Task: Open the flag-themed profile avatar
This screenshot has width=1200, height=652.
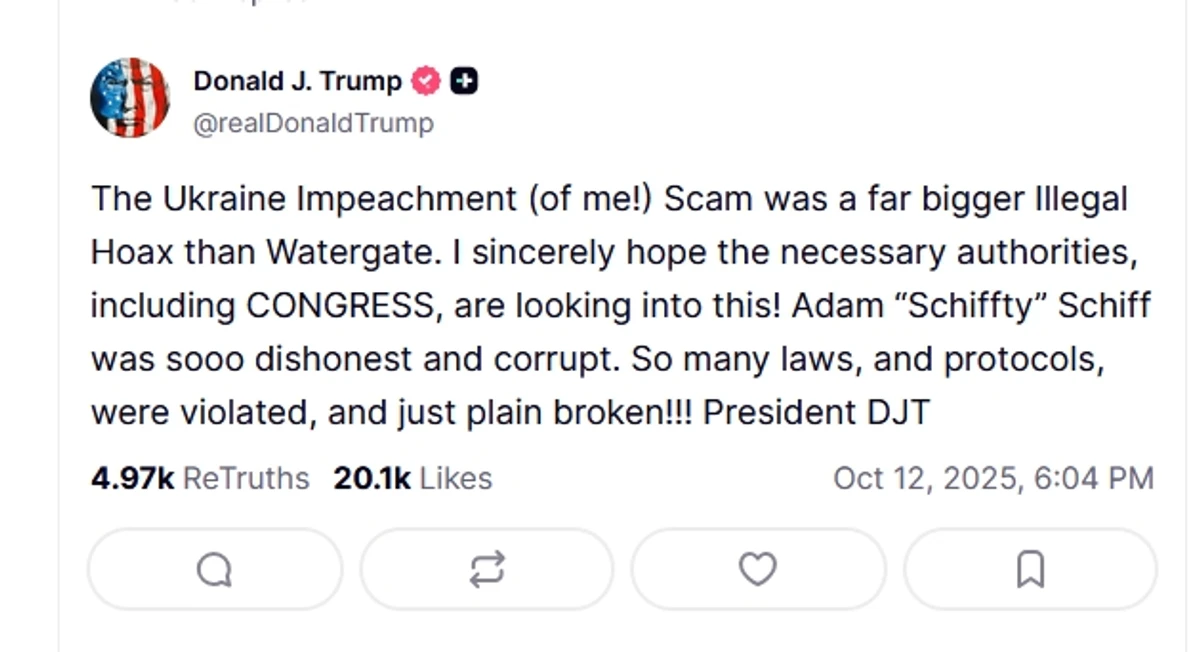Action: pos(130,97)
